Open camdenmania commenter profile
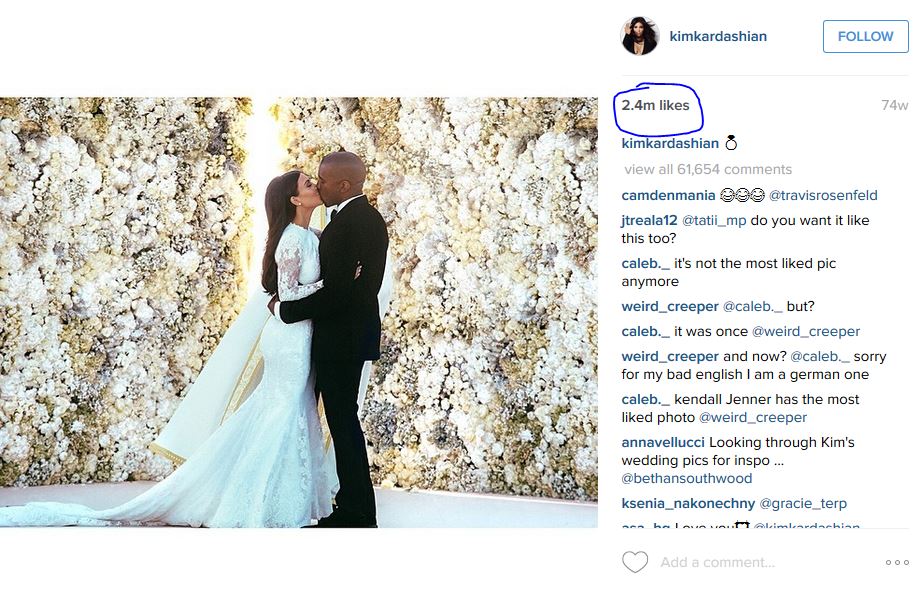Image resolution: width=914 pixels, height=593 pixels. (x=668, y=195)
